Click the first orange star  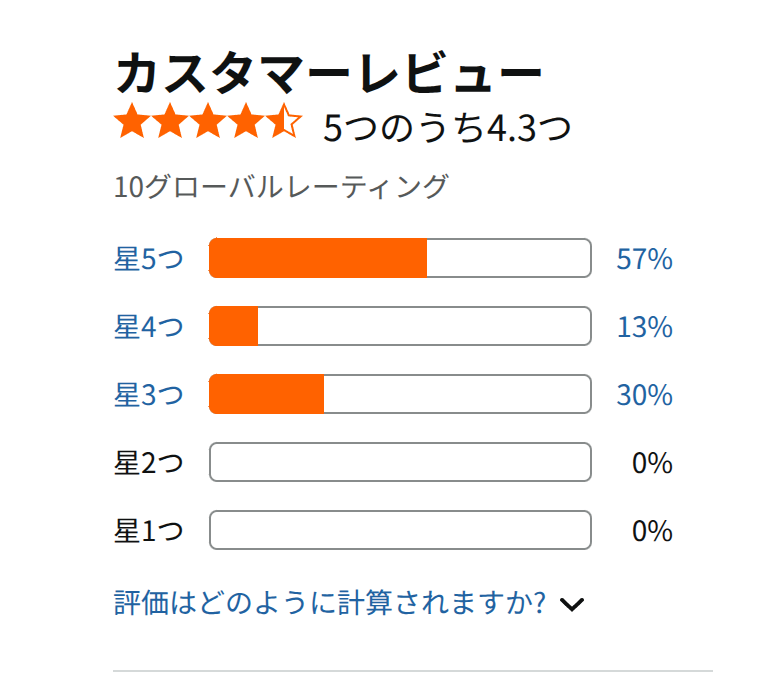point(132,121)
